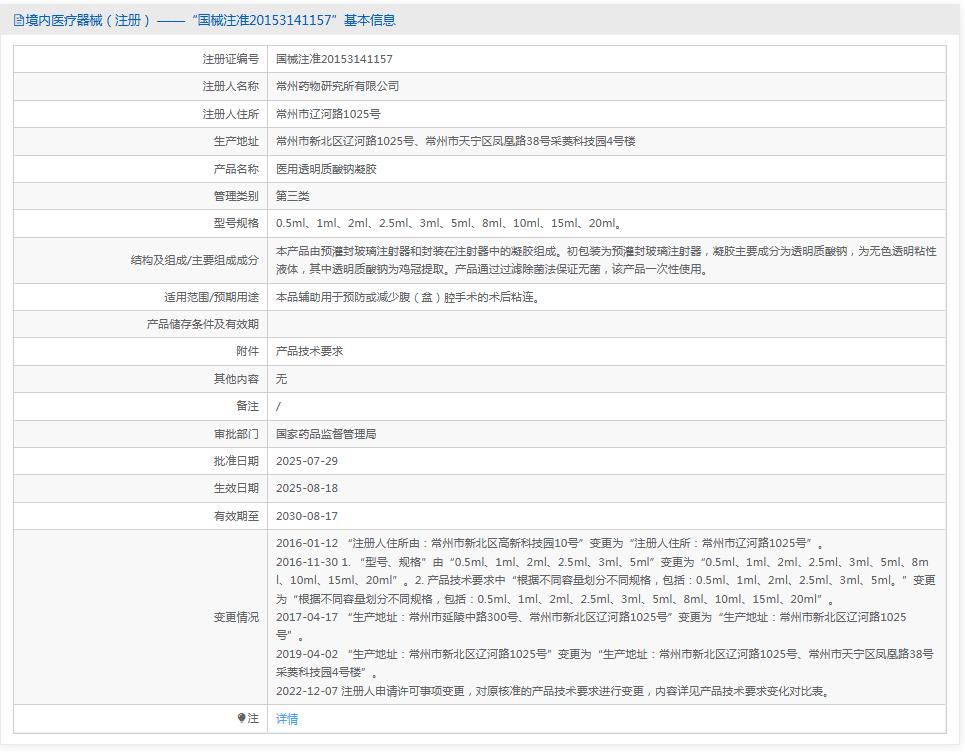This screenshot has height=752, width=965.
Task: Select the registration number 国械注准20153141157 value
Action: click(x=334, y=60)
